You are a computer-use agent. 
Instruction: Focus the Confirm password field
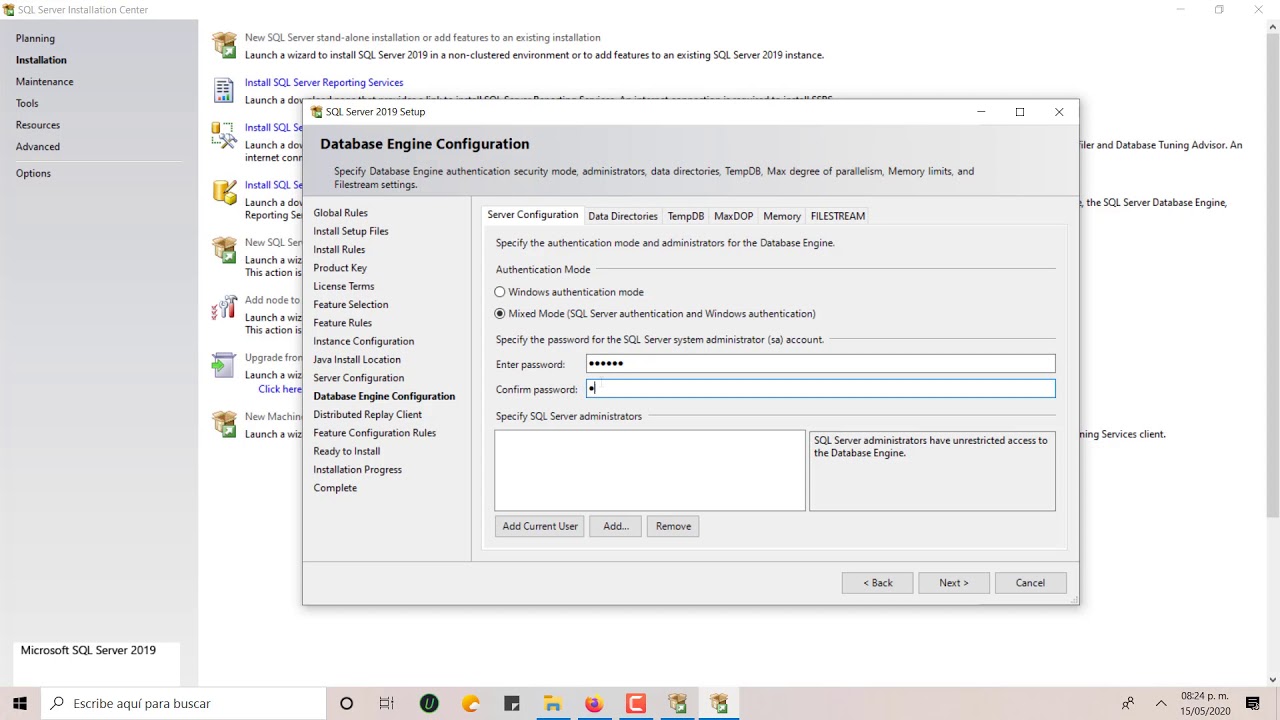[x=820, y=388]
